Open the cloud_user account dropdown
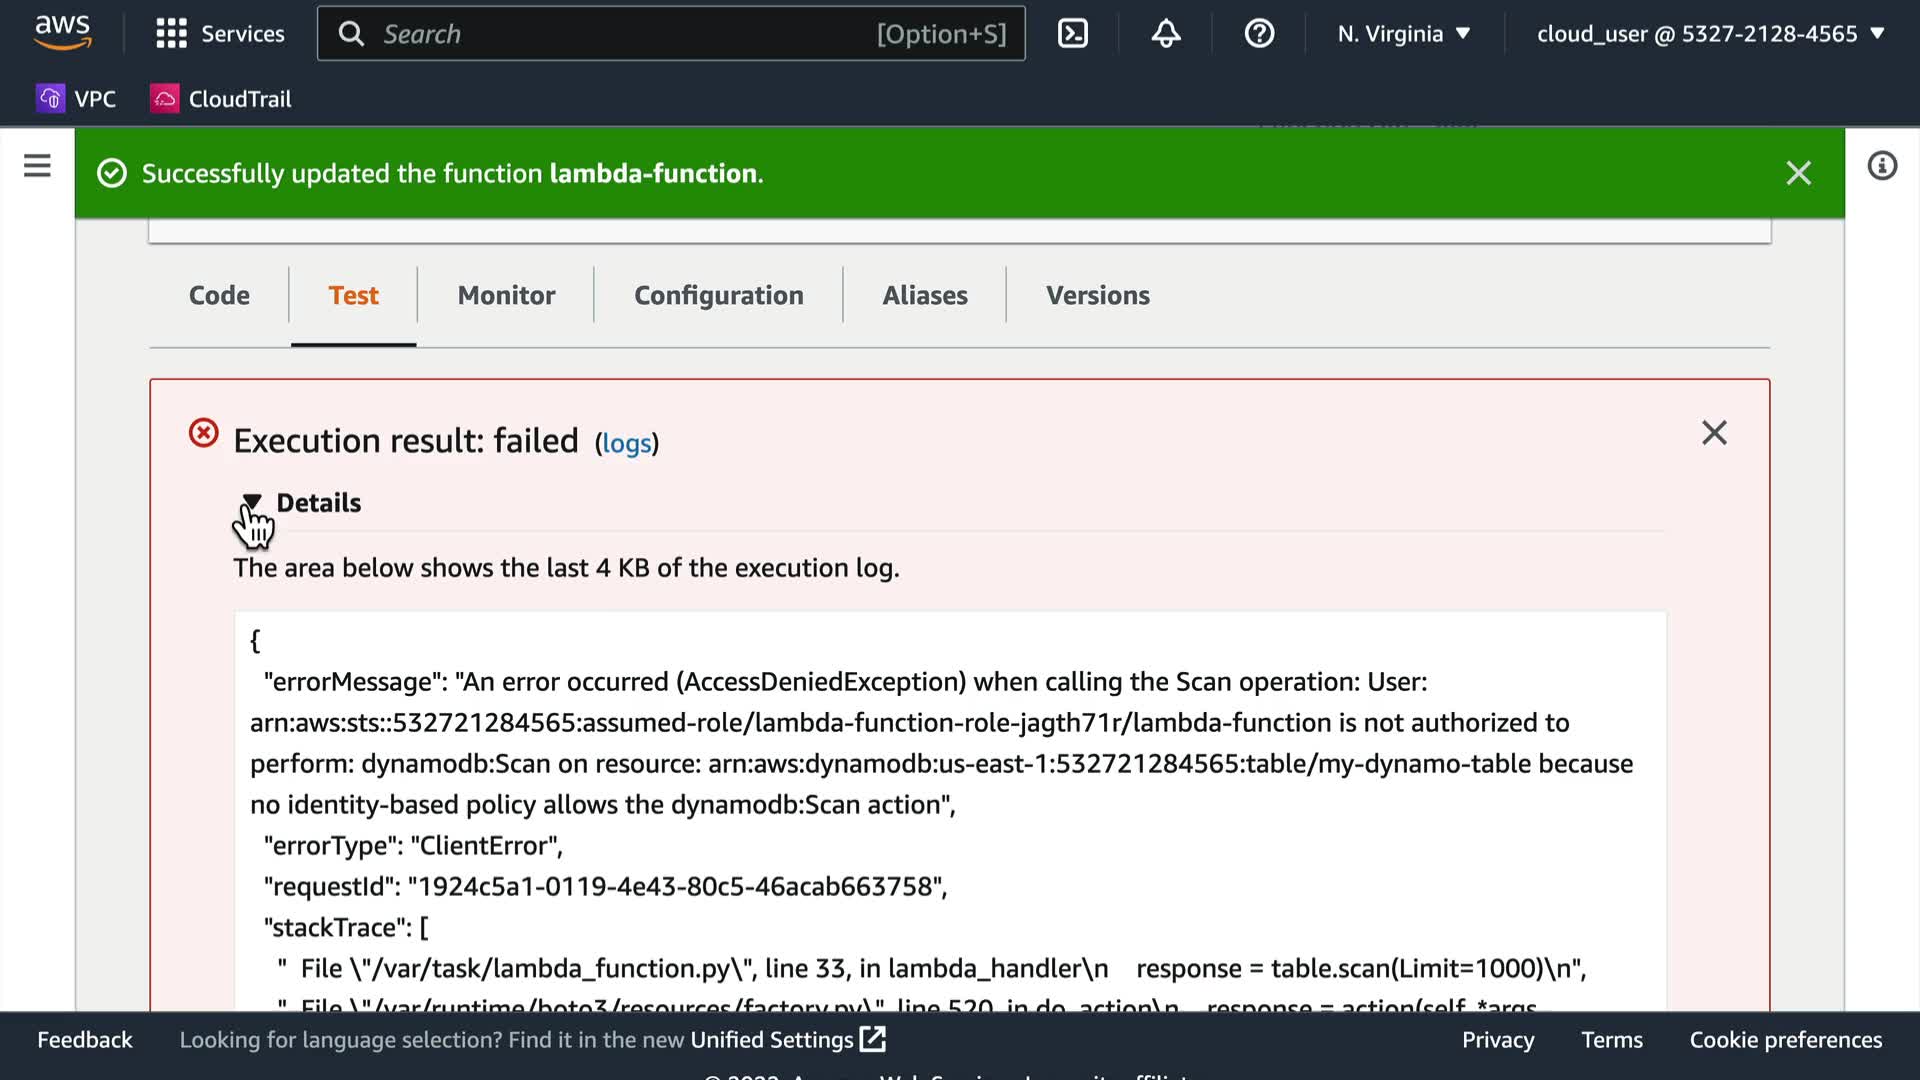The image size is (1920, 1080). (x=1710, y=34)
